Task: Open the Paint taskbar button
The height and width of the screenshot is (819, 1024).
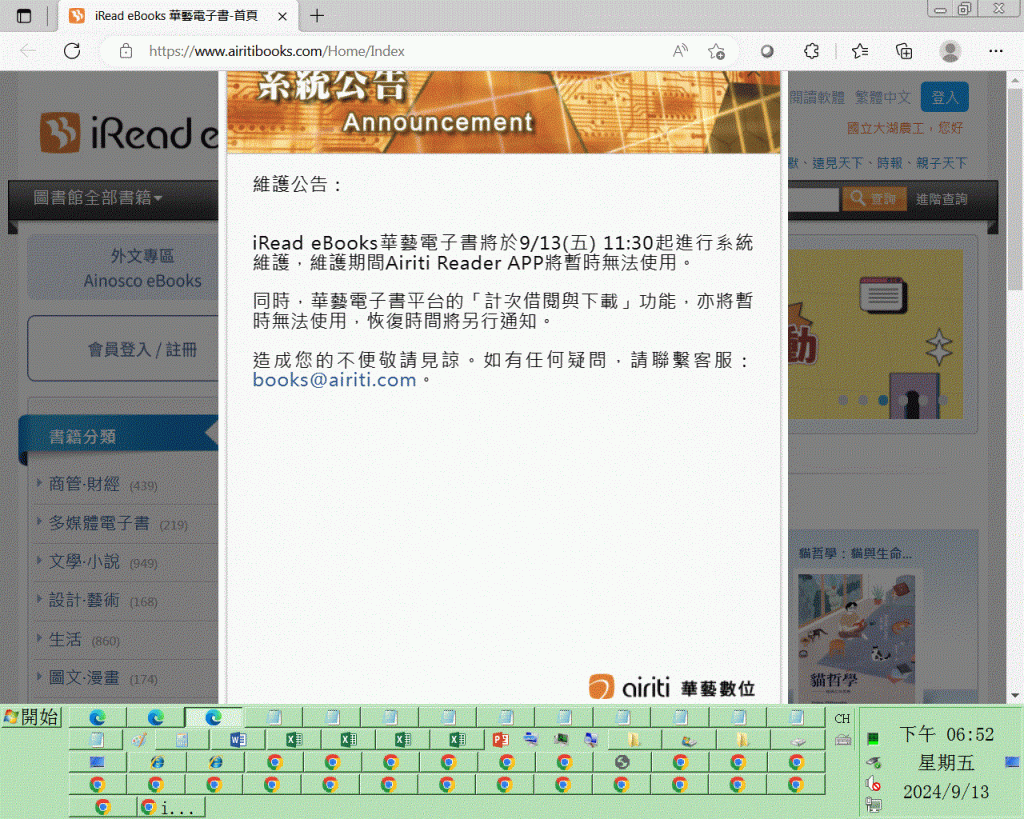Action: 139,739
